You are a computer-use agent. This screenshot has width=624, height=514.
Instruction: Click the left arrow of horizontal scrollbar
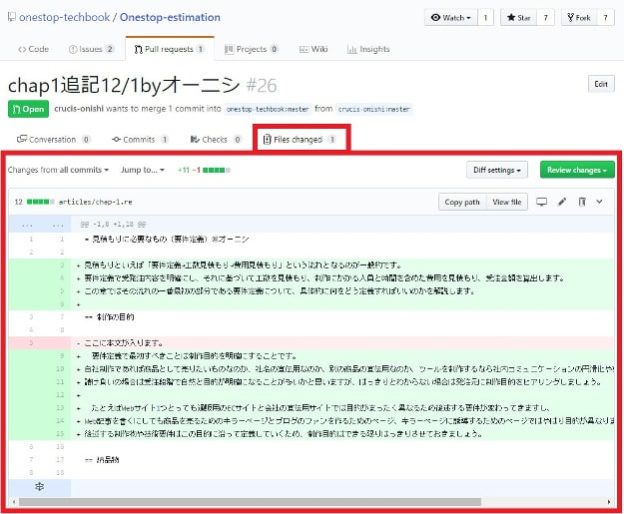[x=14, y=502]
